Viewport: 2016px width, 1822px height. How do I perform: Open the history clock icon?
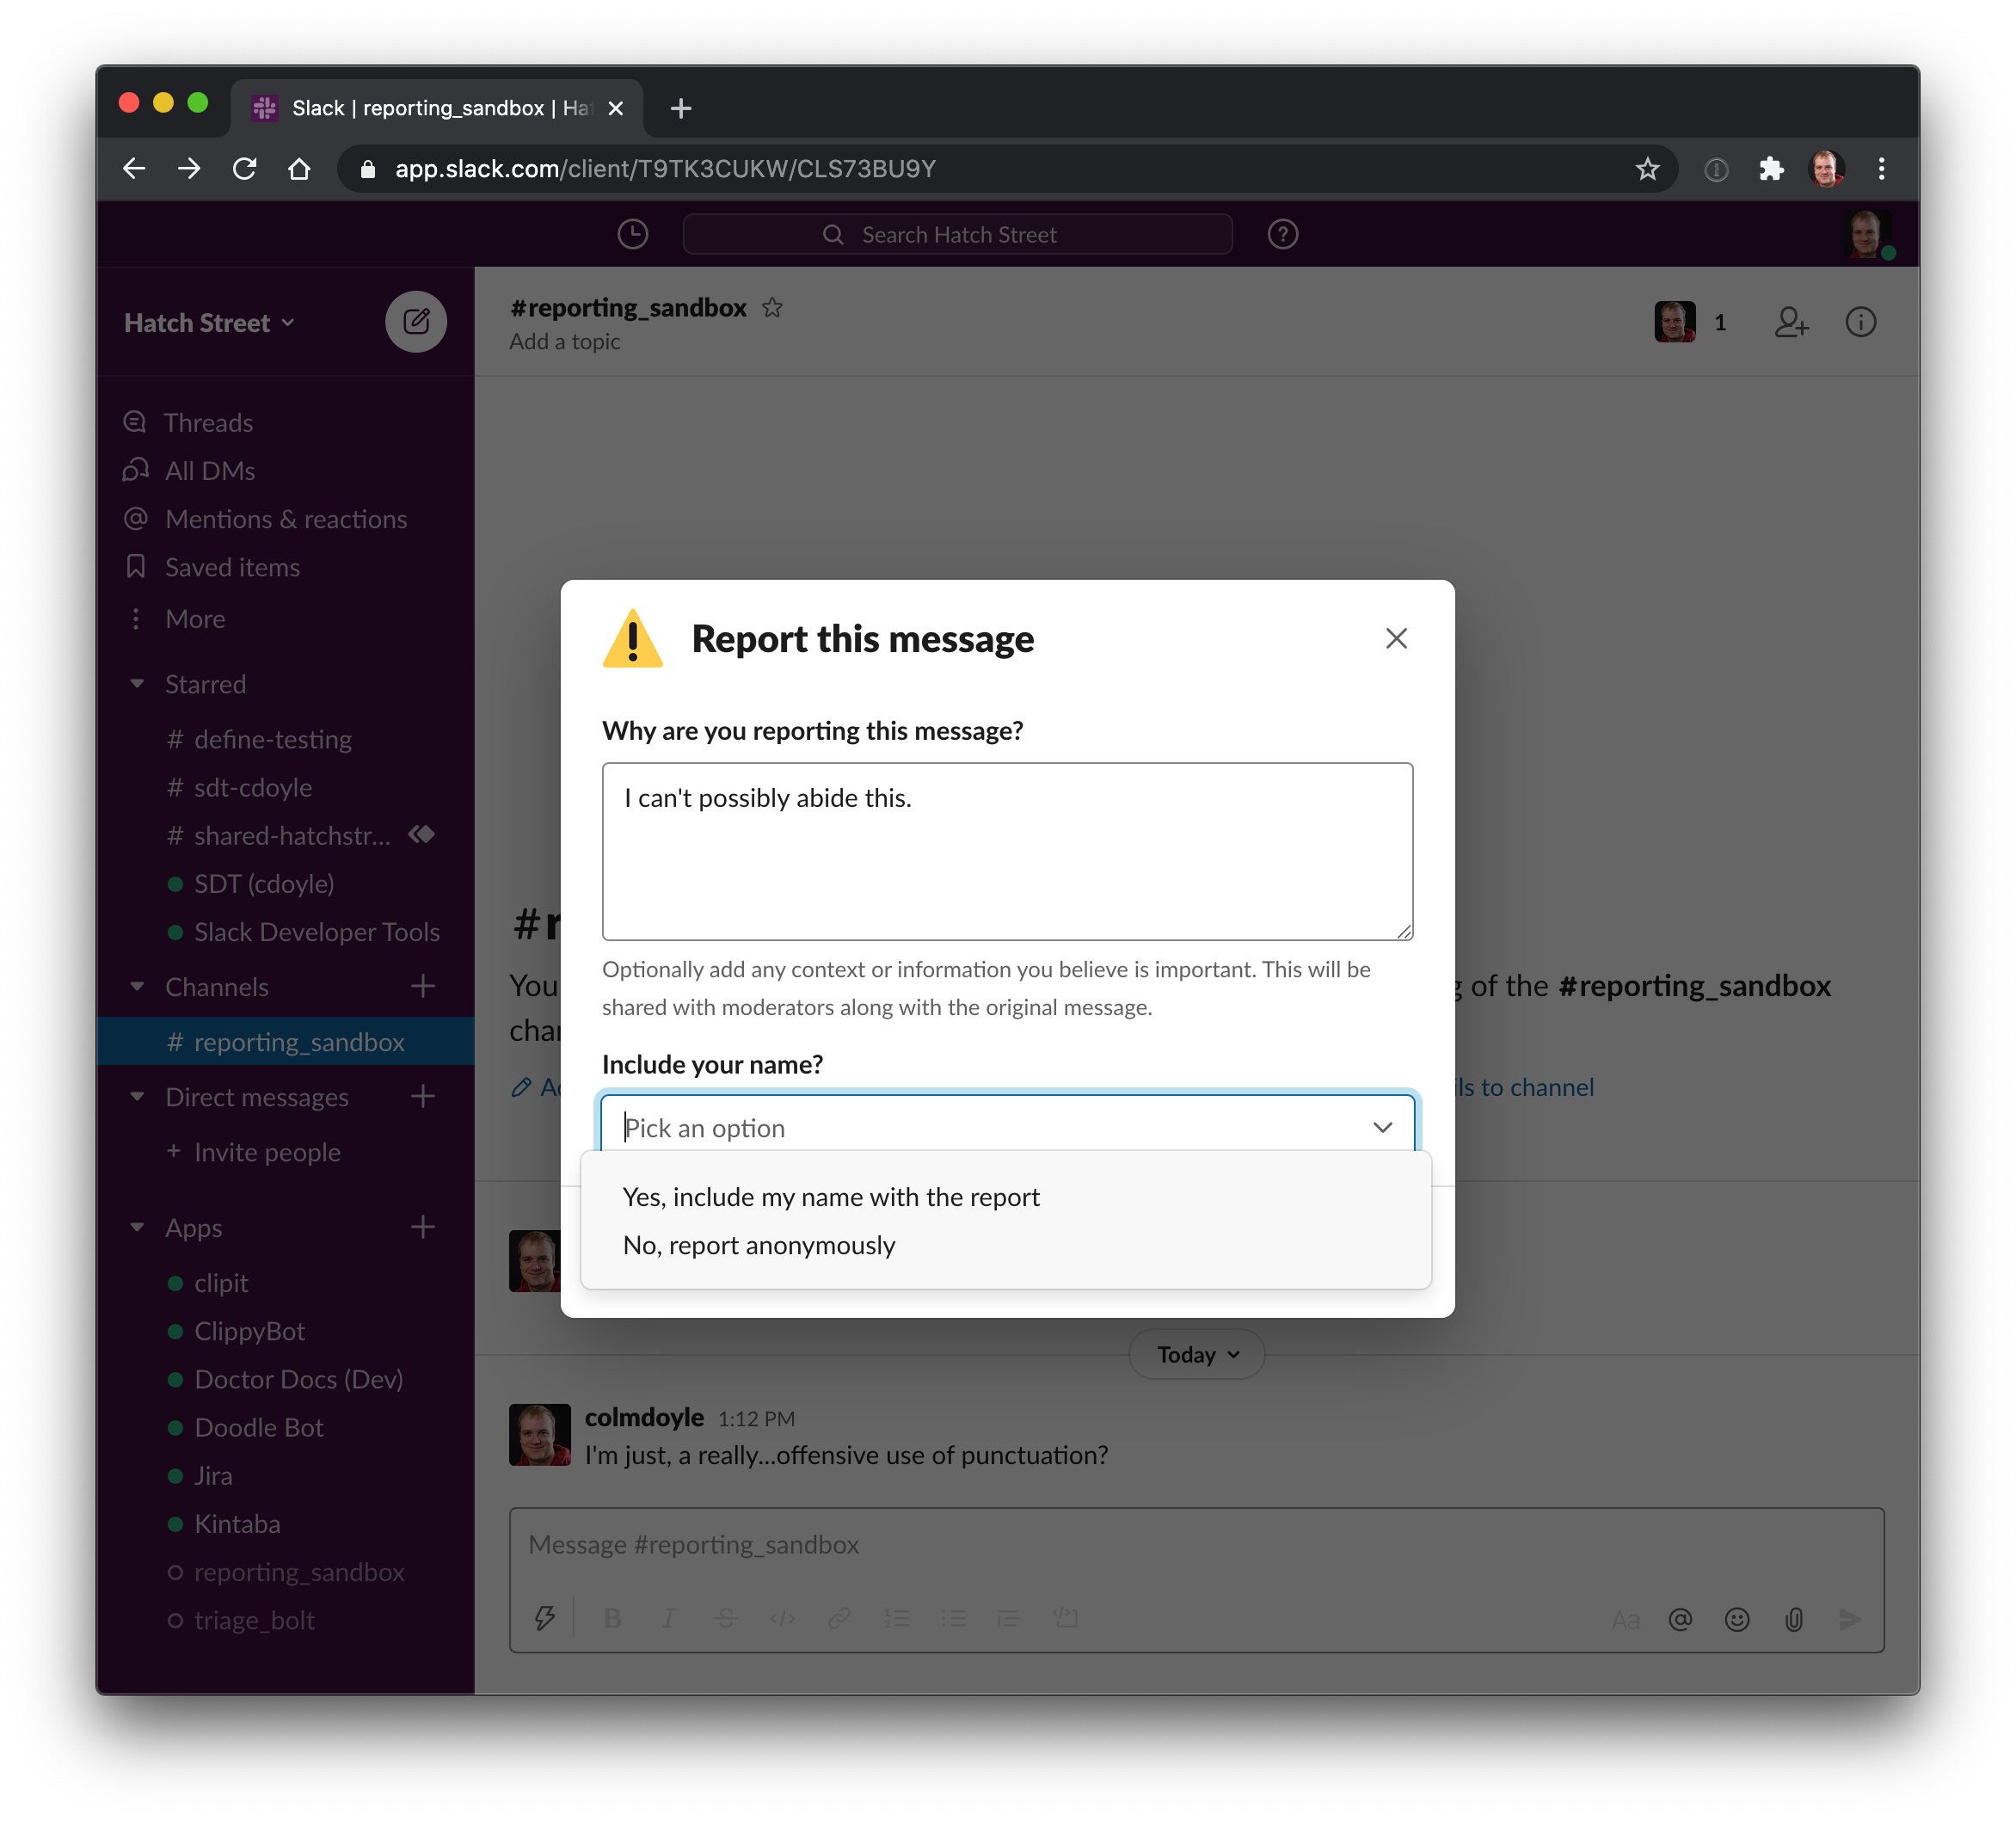tap(632, 234)
